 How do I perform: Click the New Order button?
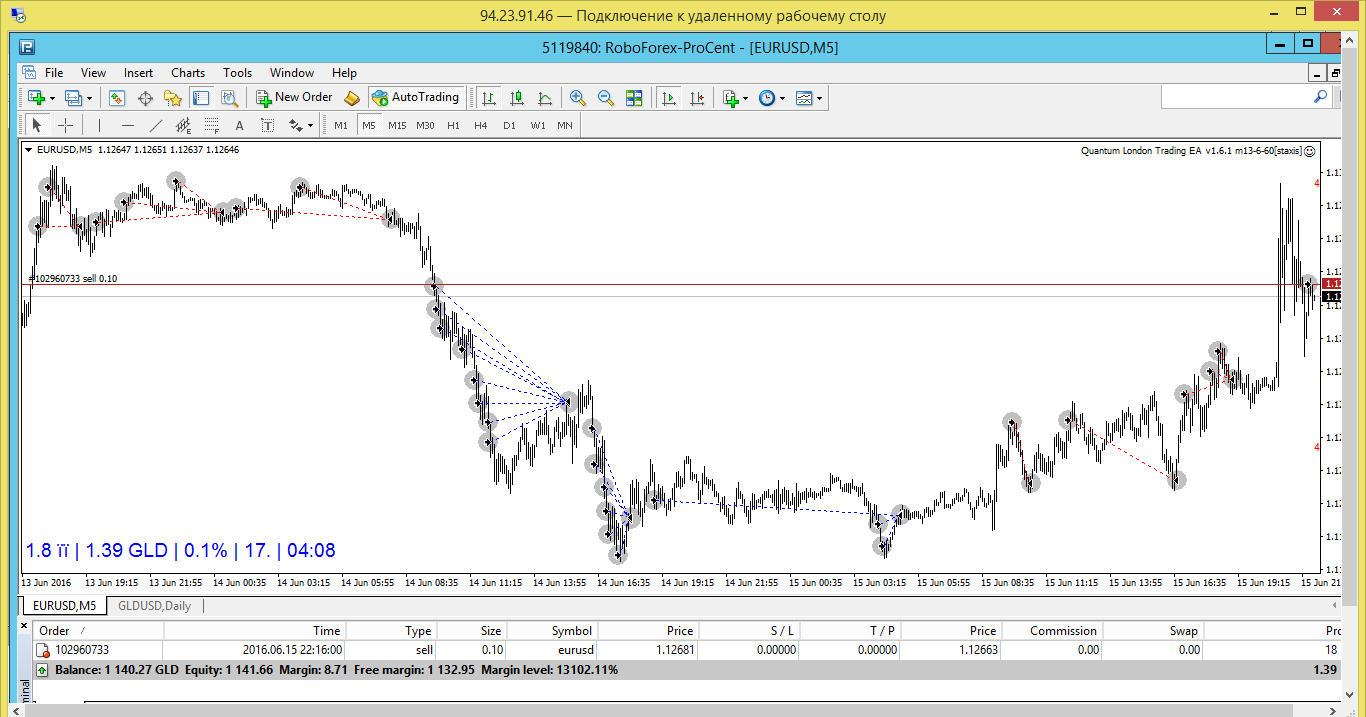tap(294, 98)
